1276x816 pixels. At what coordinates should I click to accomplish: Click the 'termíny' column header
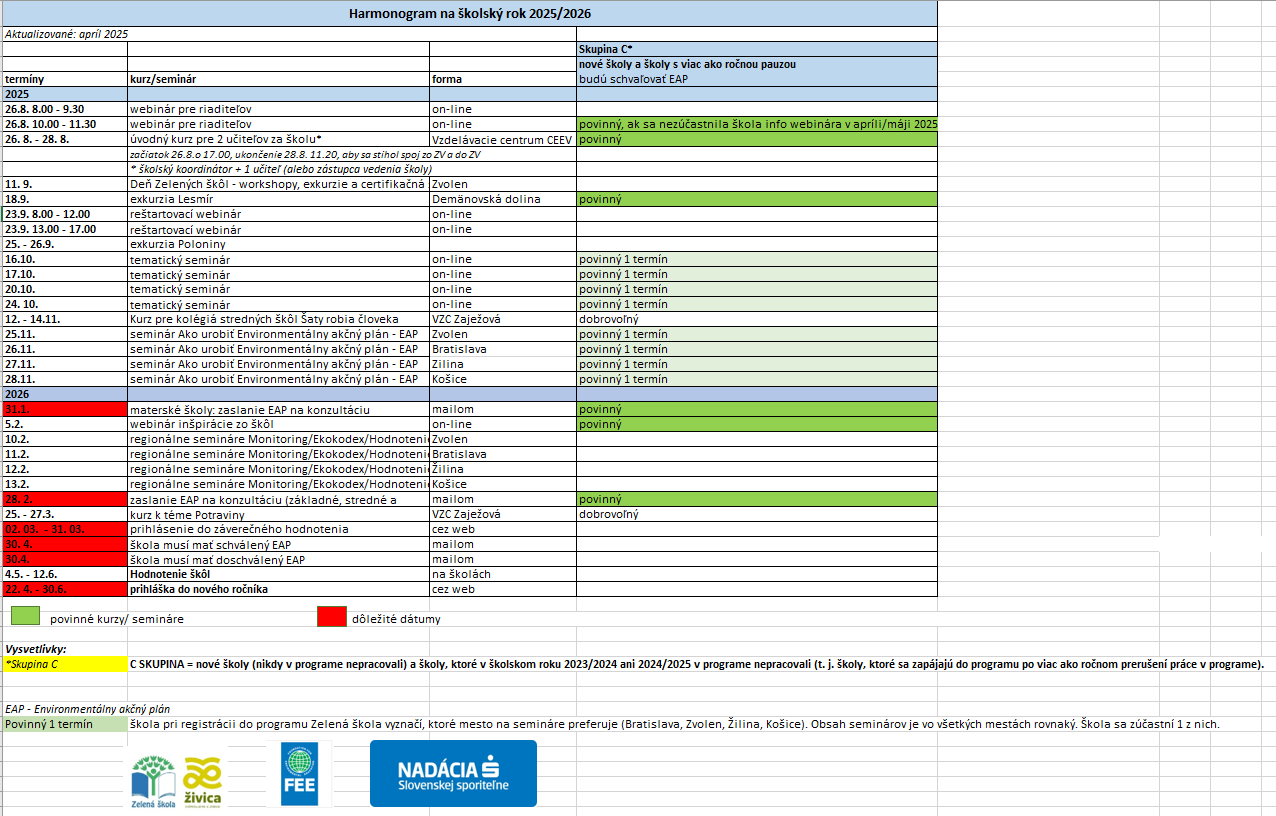64,79
